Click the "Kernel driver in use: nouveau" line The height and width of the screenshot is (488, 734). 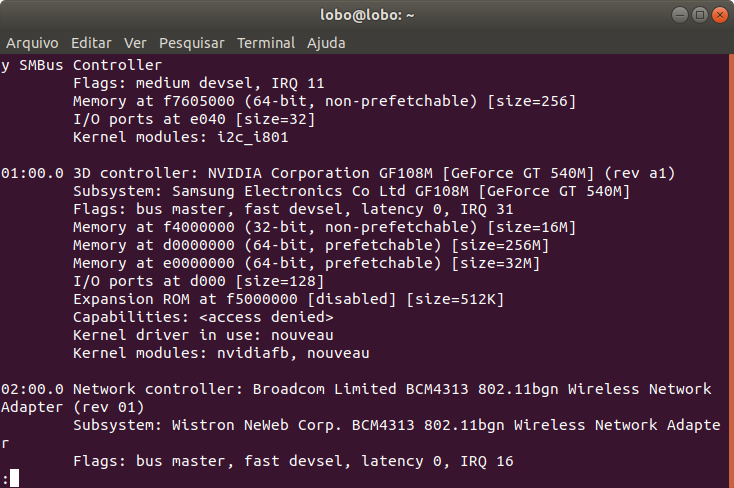(x=203, y=335)
